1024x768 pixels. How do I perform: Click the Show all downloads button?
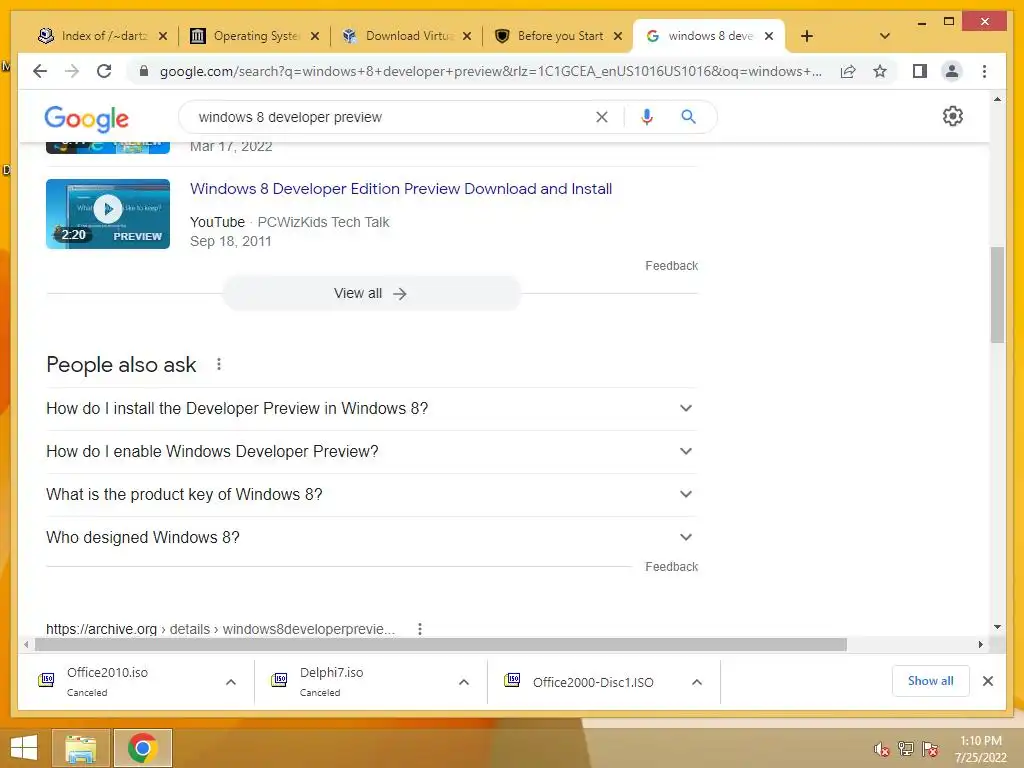point(930,681)
